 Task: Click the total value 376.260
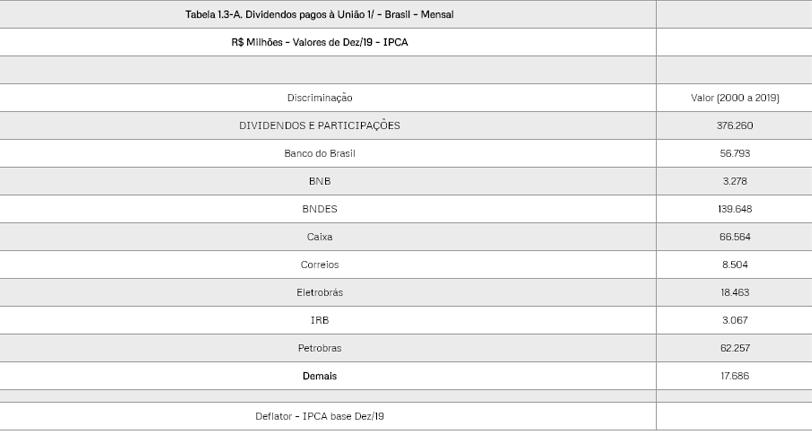coord(734,126)
